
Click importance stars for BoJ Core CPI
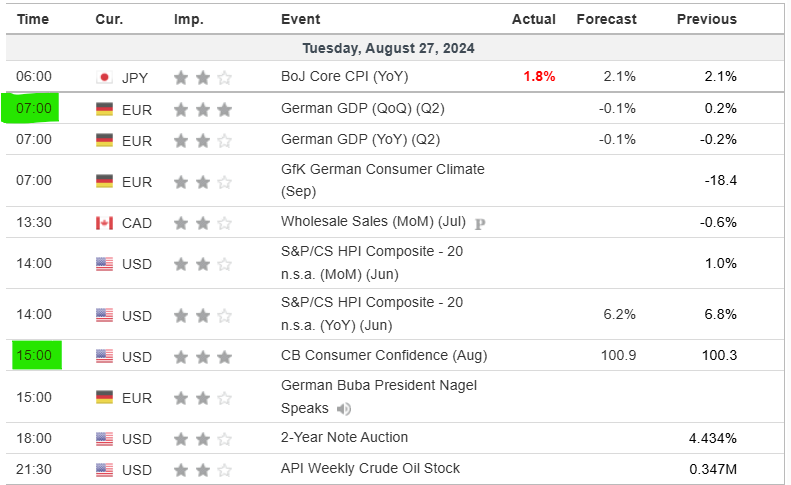click(x=203, y=76)
